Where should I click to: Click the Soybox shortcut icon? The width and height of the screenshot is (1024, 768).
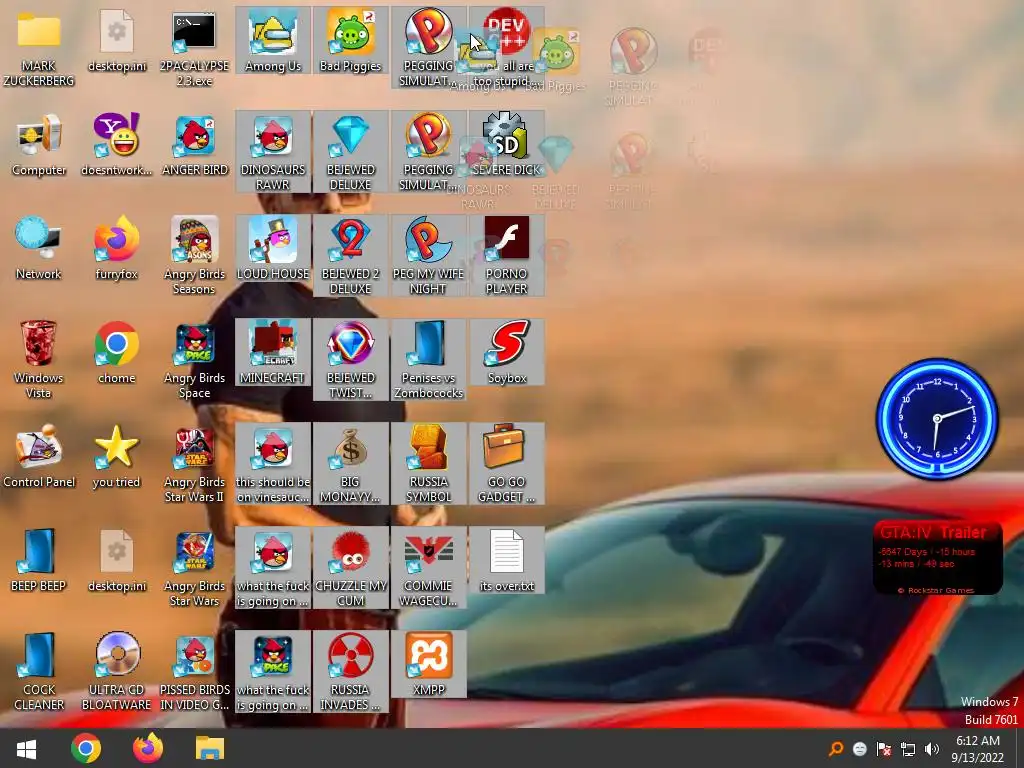tap(507, 353)
